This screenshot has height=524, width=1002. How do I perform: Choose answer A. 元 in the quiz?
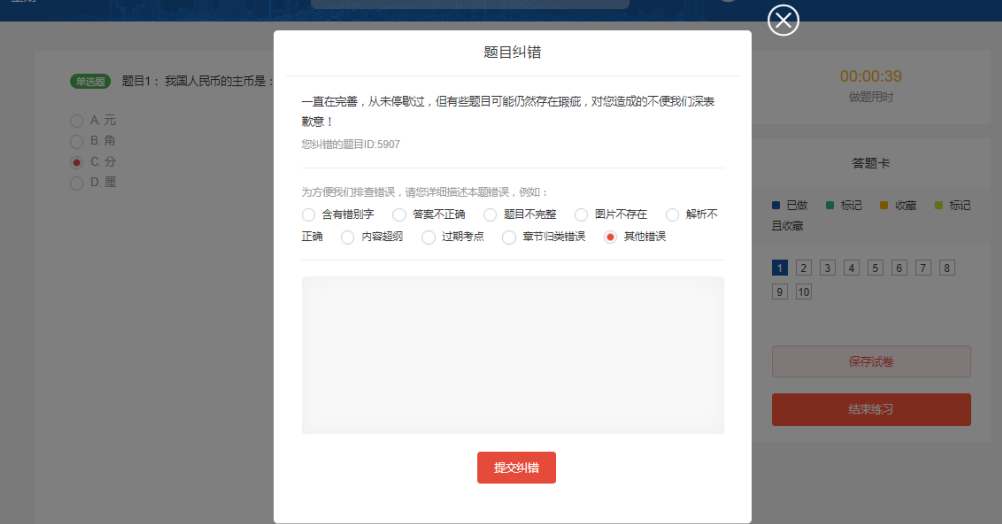click(x=77, y=121)
